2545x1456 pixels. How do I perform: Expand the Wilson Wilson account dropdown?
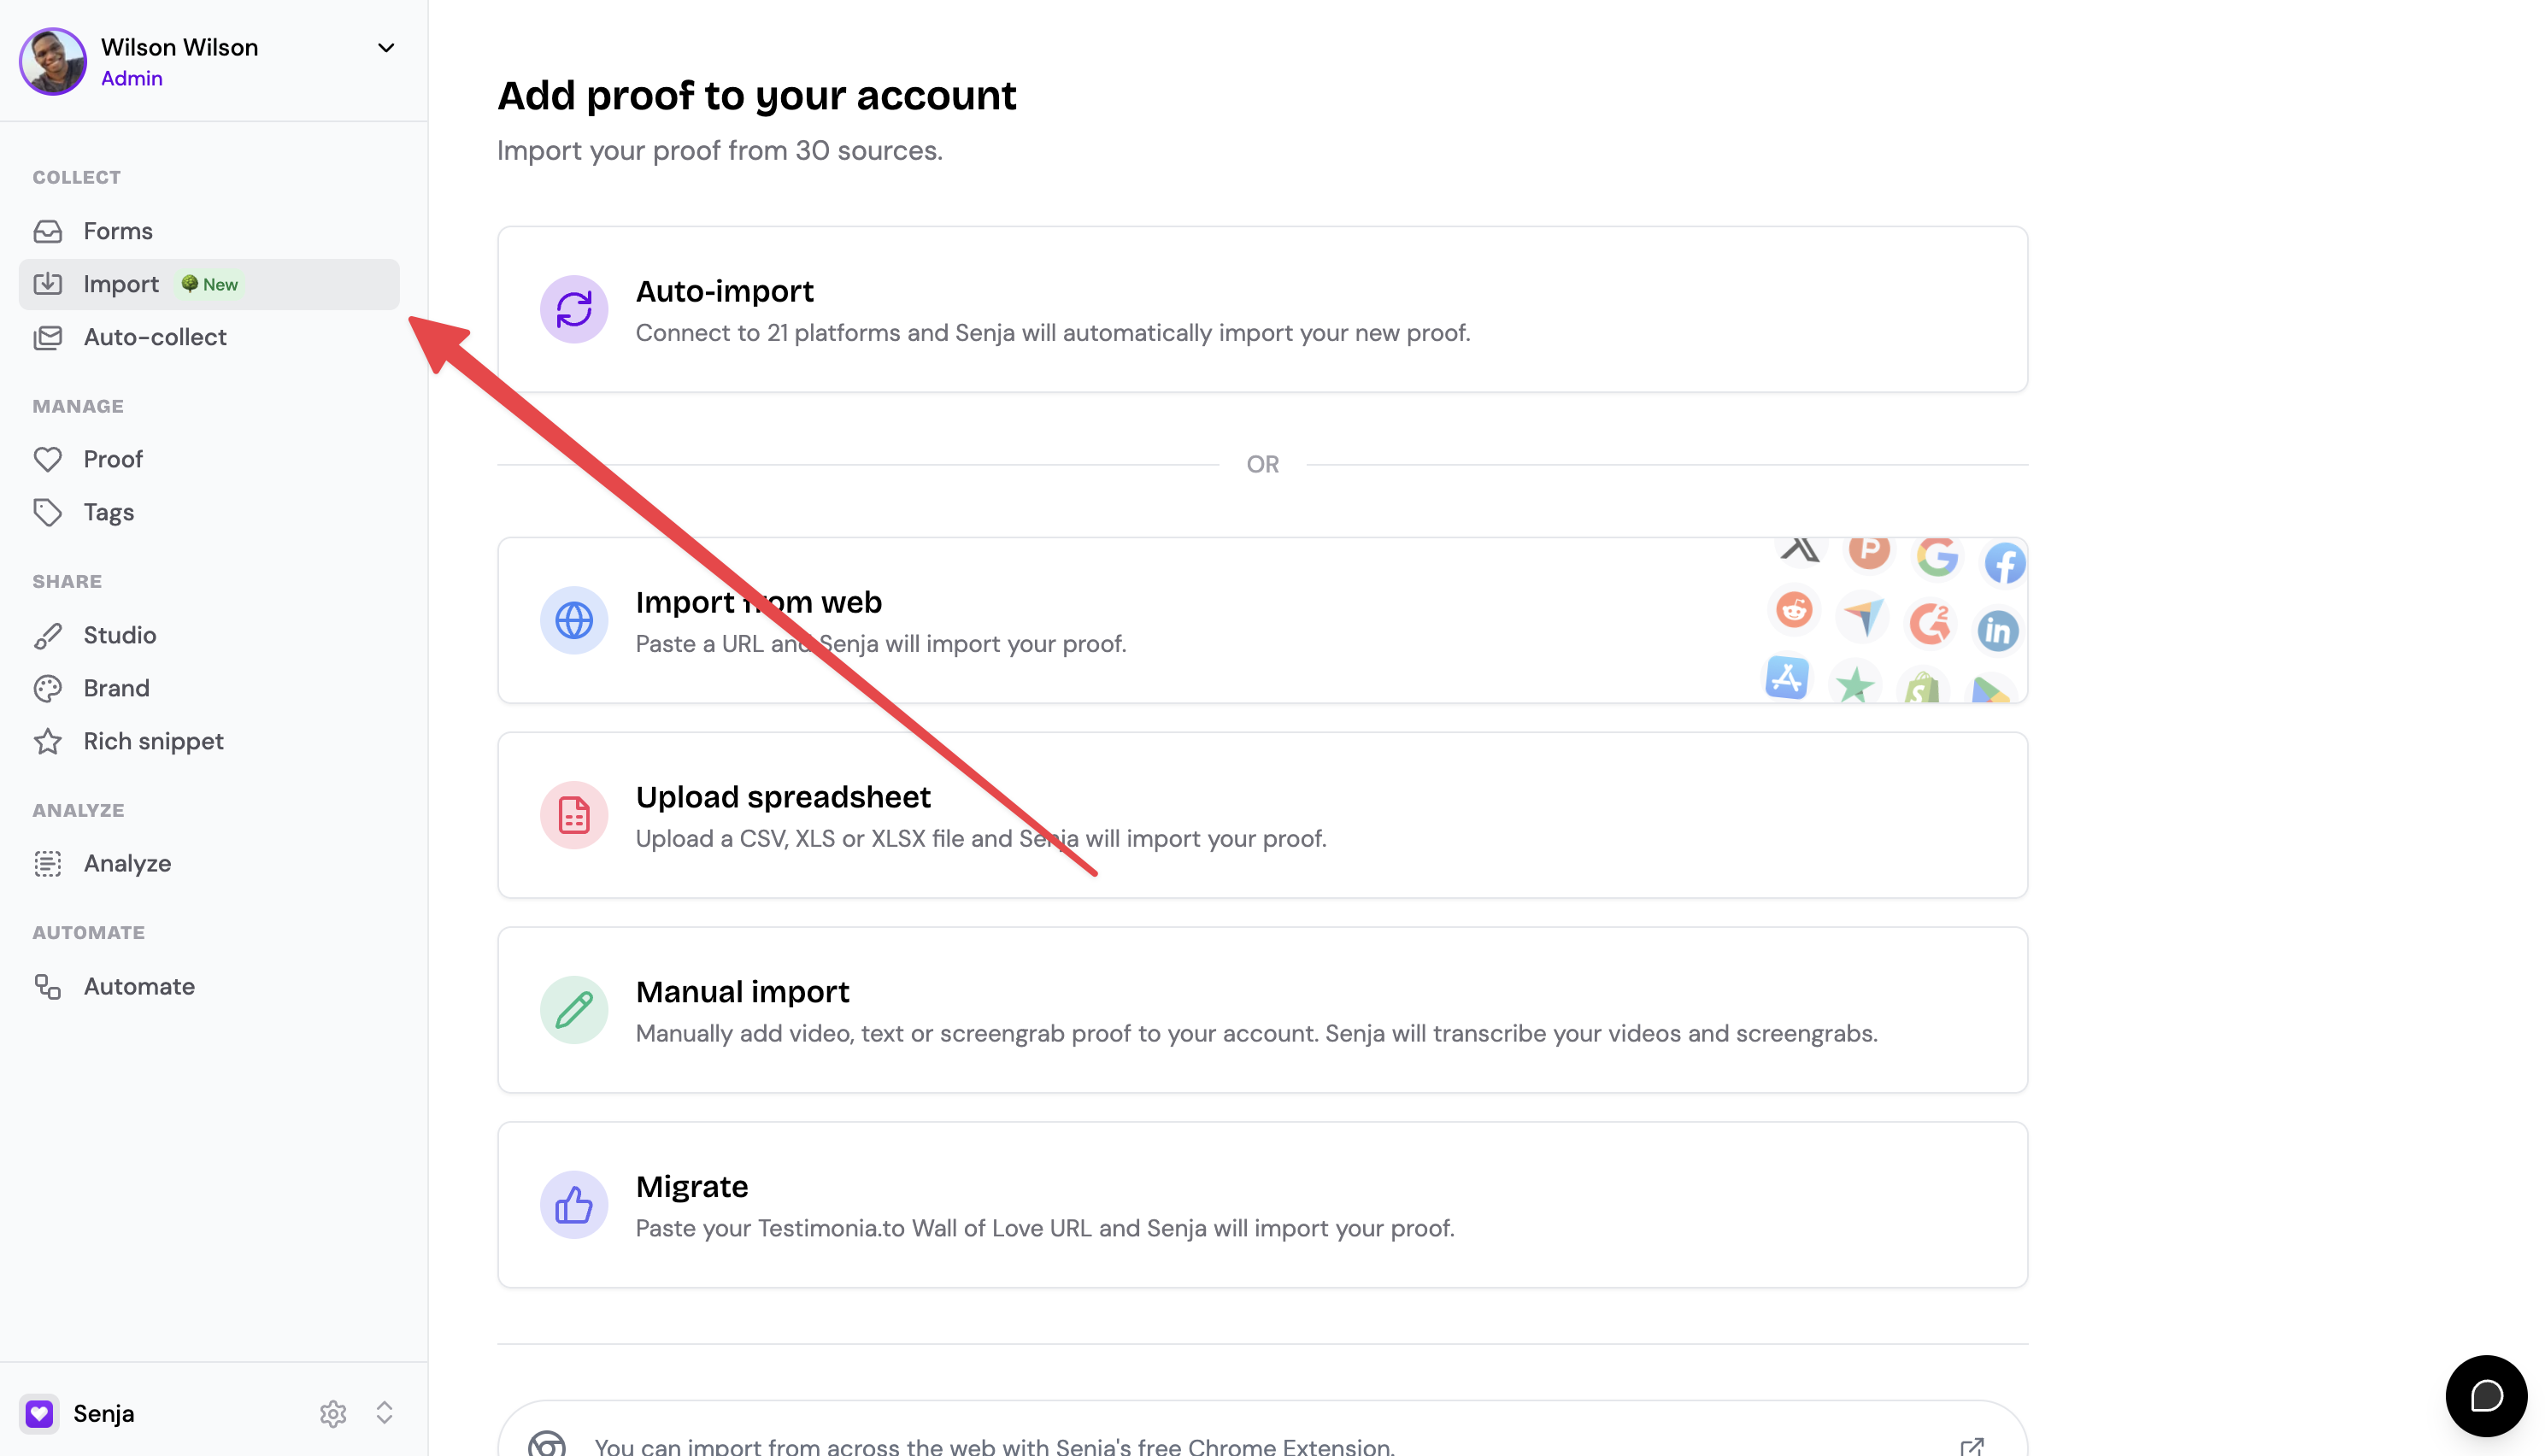coord(386,48)
